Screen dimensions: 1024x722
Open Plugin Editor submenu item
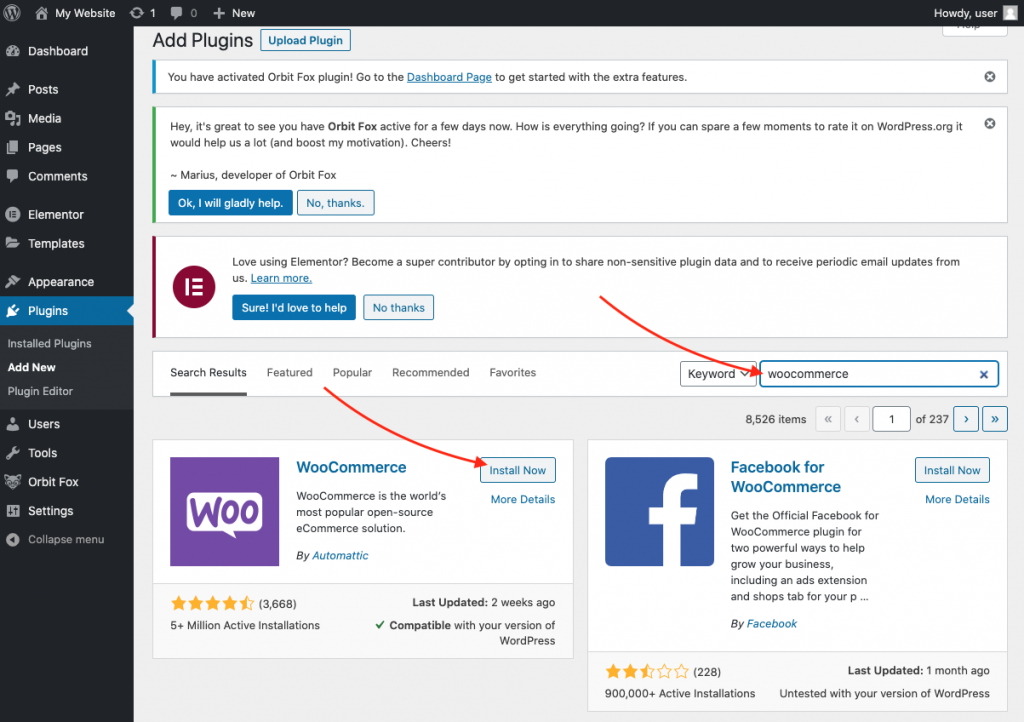[40, 391]
